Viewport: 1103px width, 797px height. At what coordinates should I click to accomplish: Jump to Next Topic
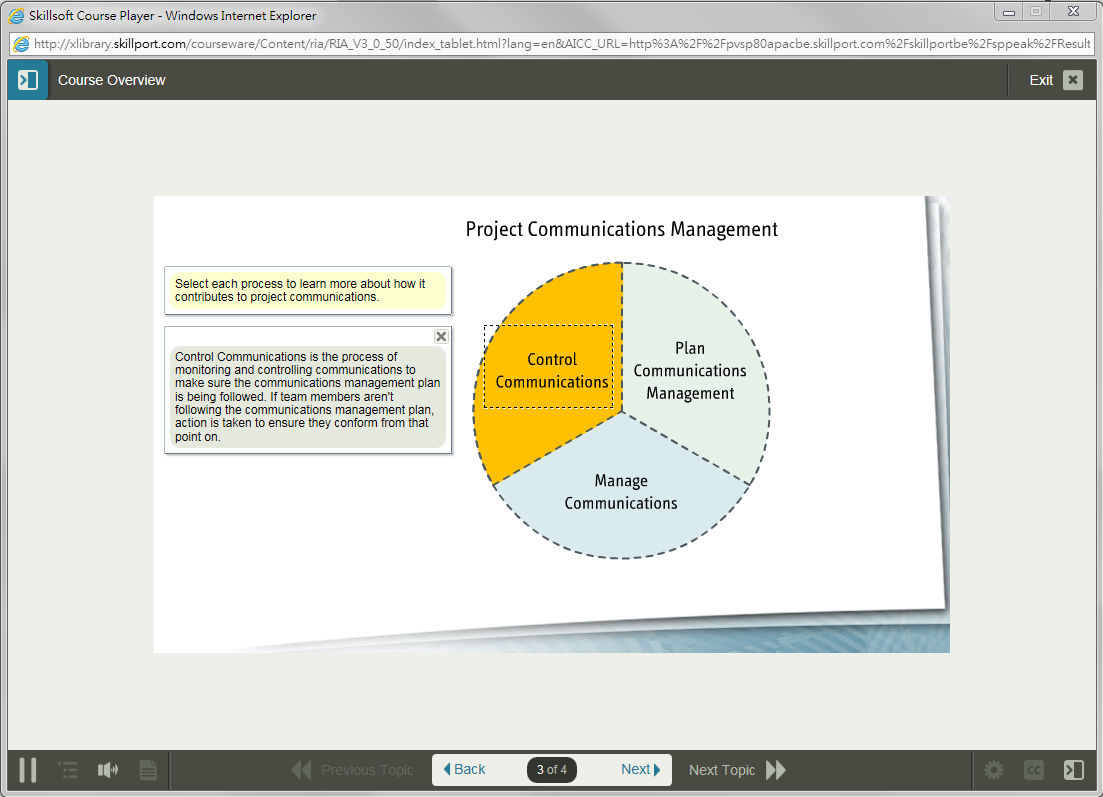point(737,770)
